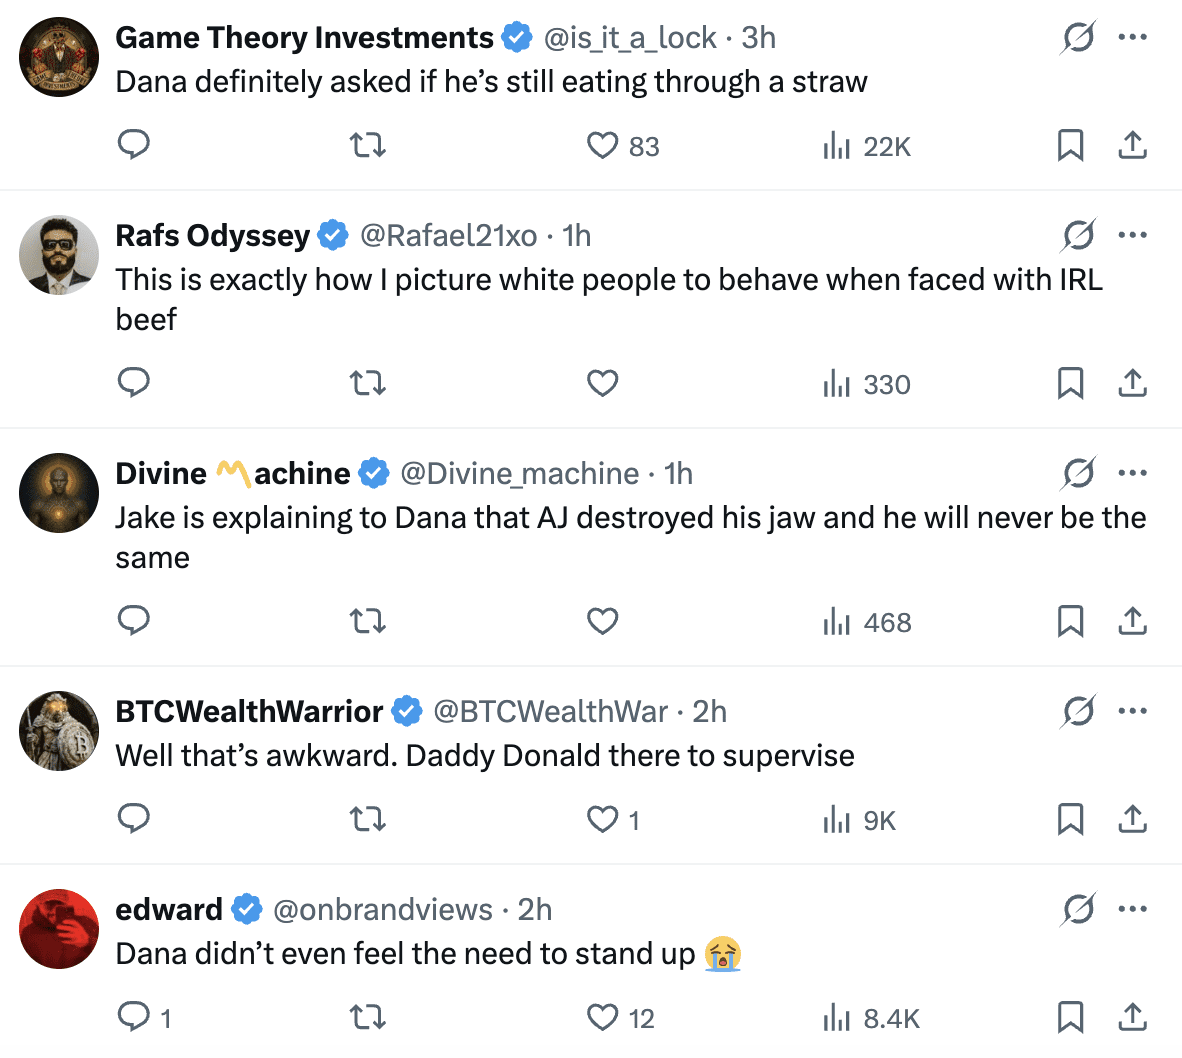The width and height of the screenshot is (1182, 1058).
Task: Click edward's red profile picture
Action: pyautogui.click(x=59, y=929)
